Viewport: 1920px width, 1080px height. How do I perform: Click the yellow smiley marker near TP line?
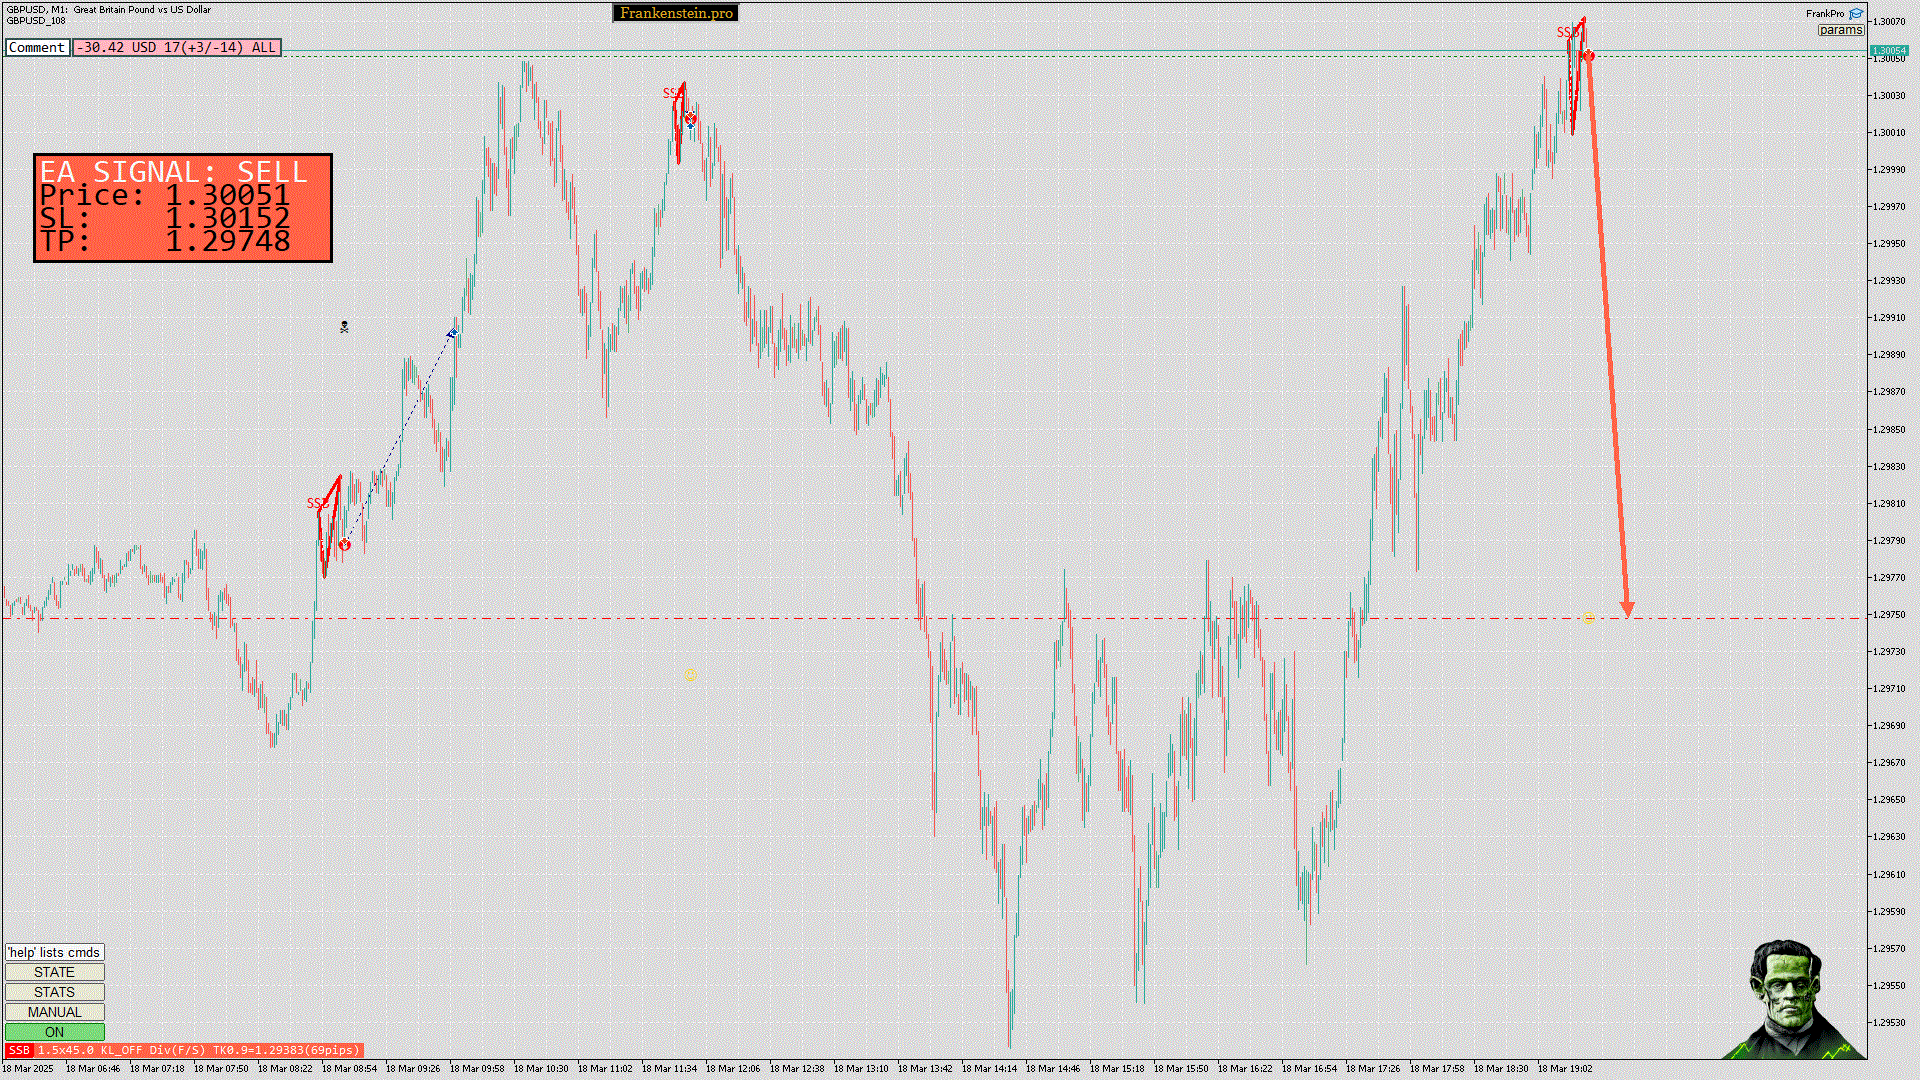click(1589, 618)
